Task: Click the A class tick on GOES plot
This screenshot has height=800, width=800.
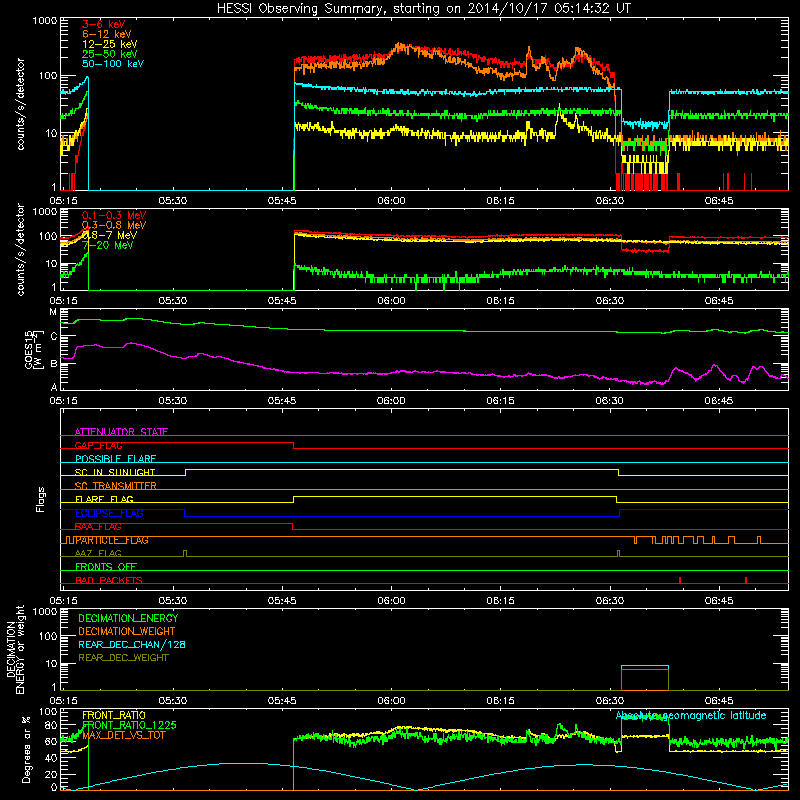Action: (x=54, y=386)
